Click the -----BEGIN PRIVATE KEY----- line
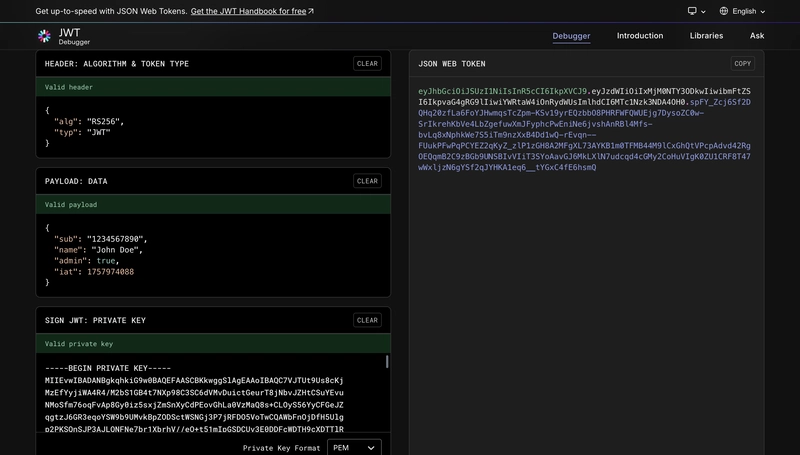800x455 pixels. coord(108,368)
